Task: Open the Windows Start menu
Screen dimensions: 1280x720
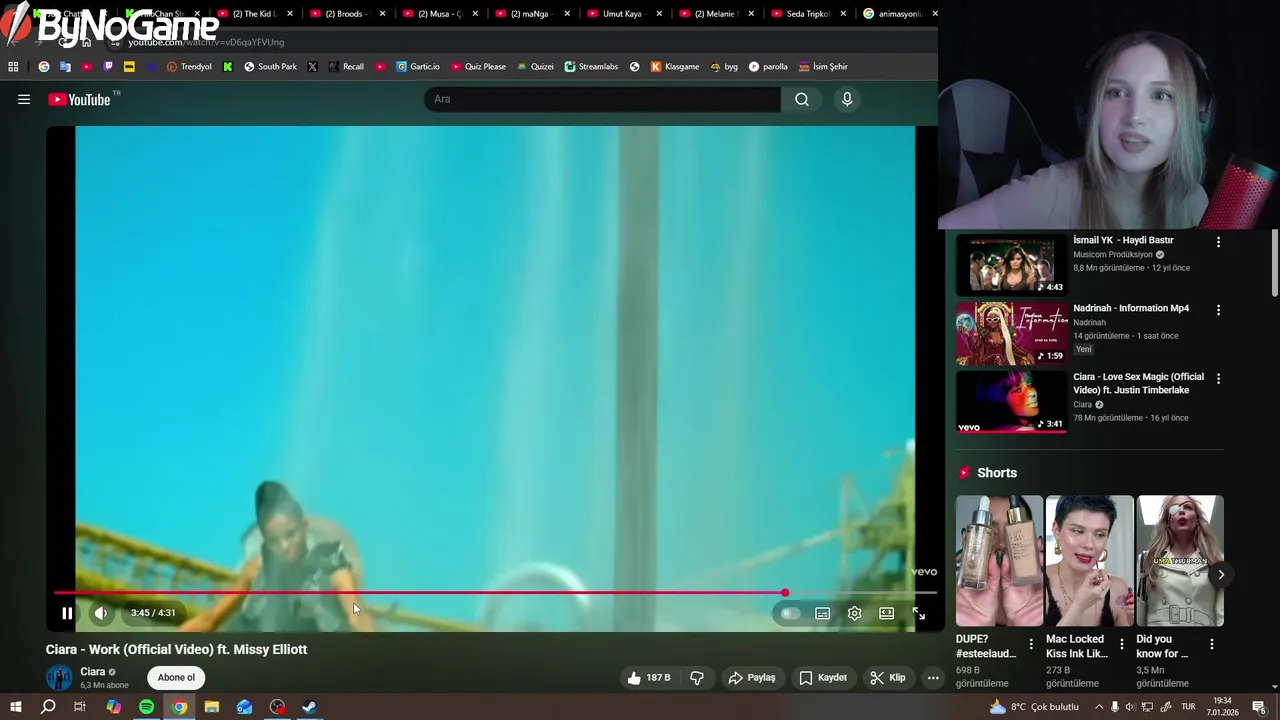Action: [x=15, y=707]
